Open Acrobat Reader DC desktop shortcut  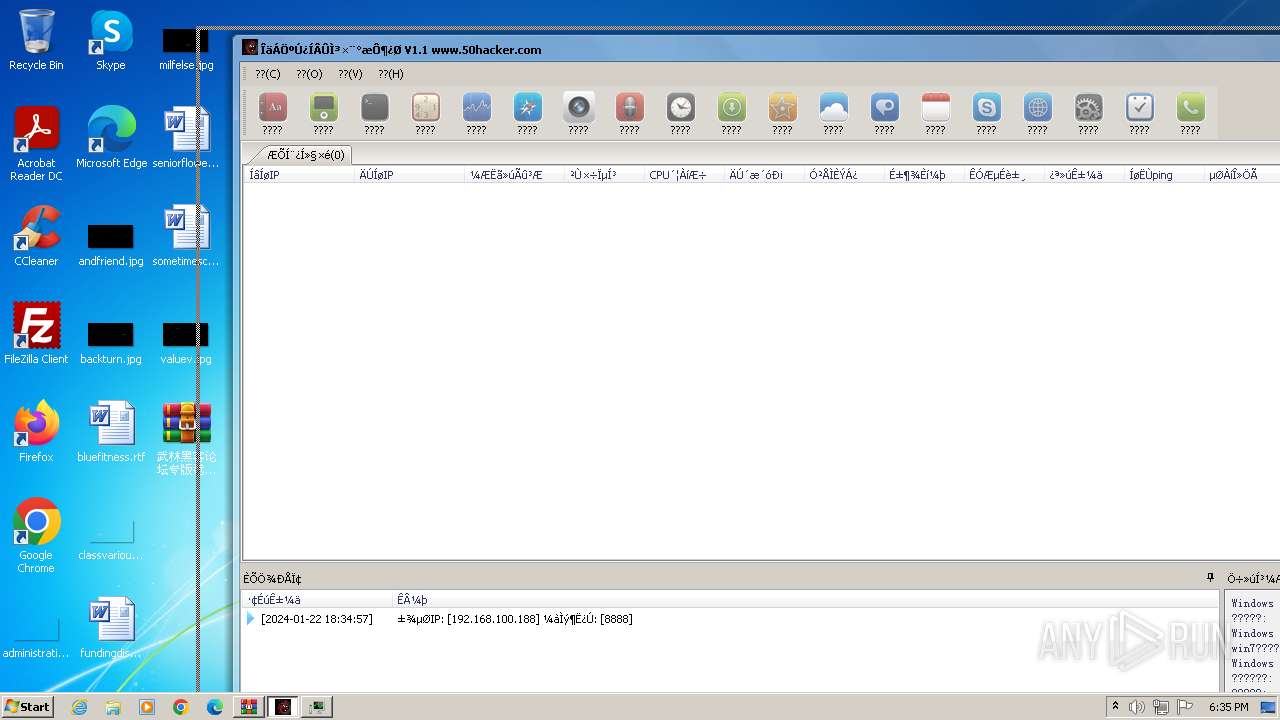(x=36, y=144)
